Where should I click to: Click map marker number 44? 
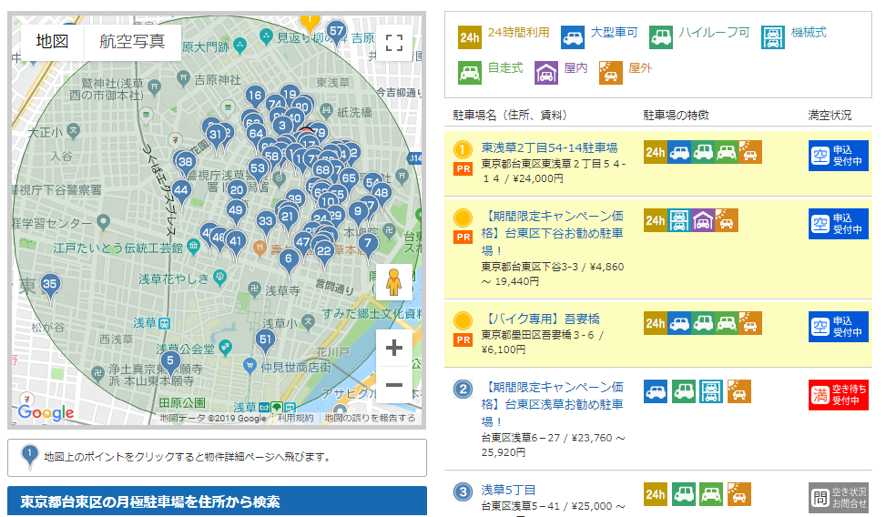(181, 190)
